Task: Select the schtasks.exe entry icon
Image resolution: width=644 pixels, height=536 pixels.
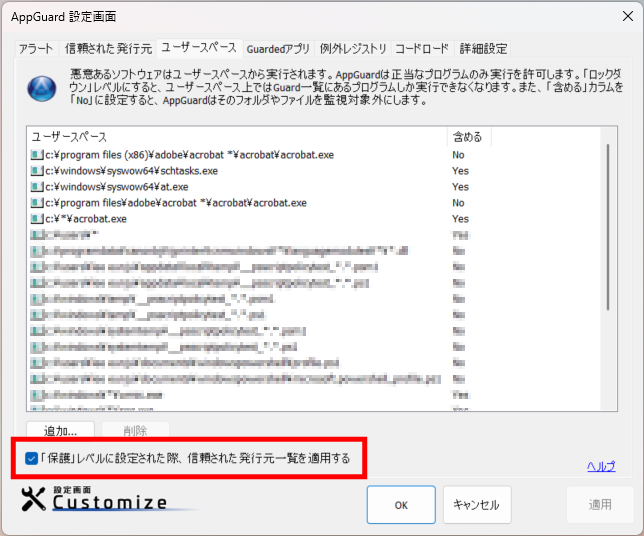Action: click(37, 171)
